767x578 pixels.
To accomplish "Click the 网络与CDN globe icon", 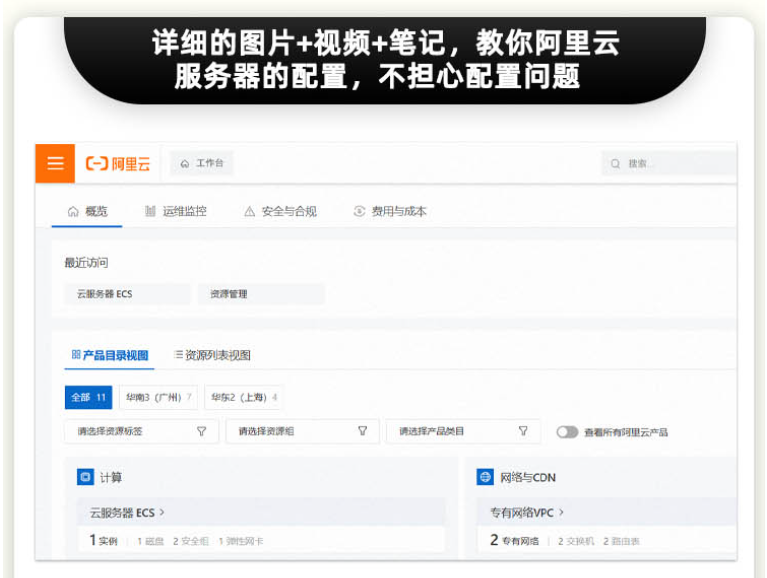I will pyautogui.click(x=485, y=477).
